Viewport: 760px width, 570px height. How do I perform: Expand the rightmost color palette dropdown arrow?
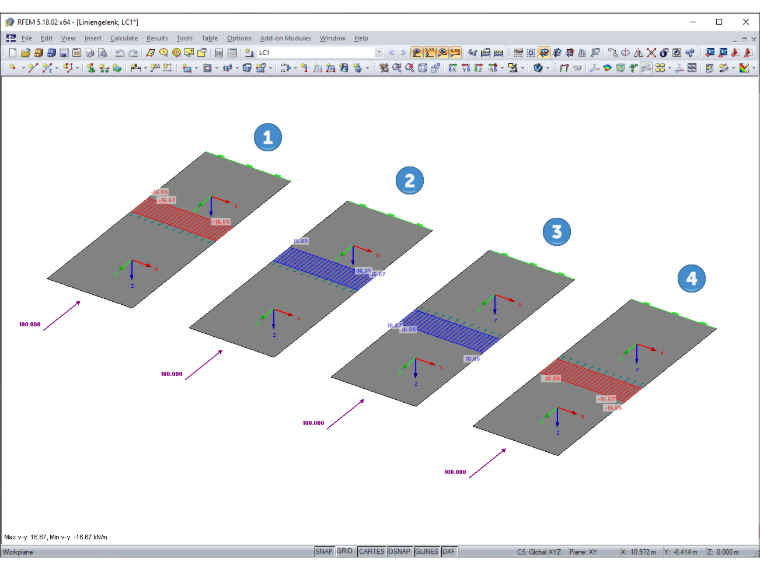(x=753, y=68)
